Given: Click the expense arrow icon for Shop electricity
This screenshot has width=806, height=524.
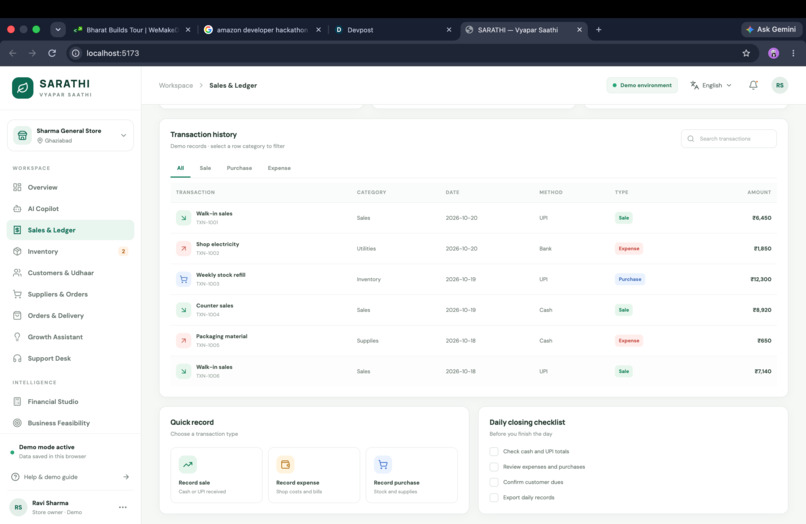Looking at the screenshot, I should click(184, 248).
